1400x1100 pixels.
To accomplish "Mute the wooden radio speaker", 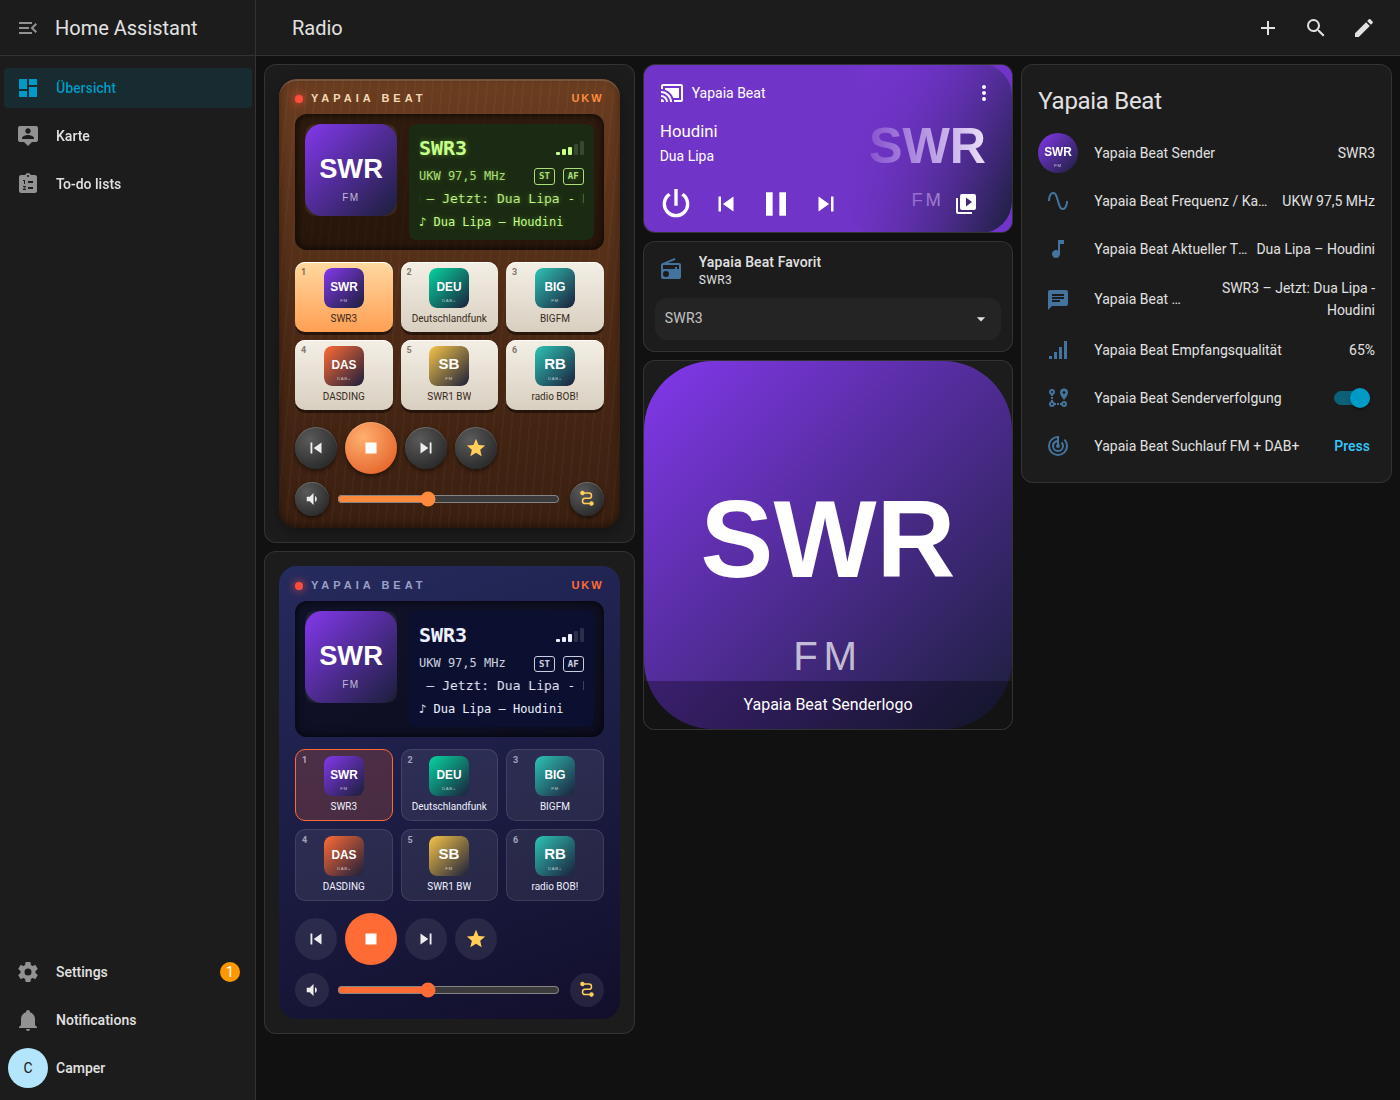I will point(312,498).
